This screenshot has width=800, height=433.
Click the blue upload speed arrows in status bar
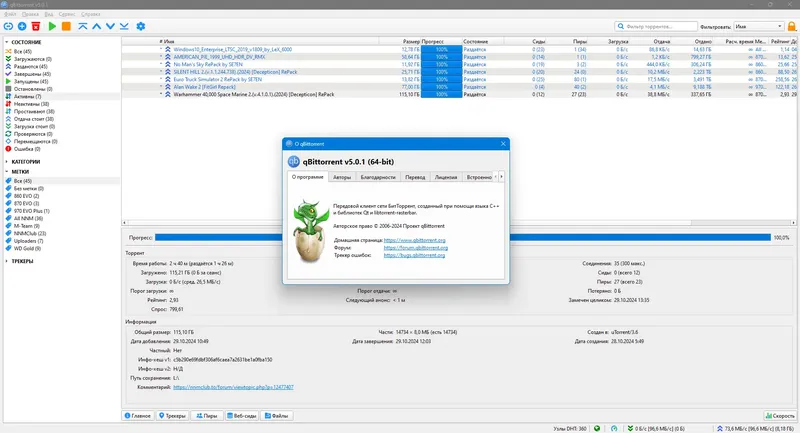click(x=720, y=428)
